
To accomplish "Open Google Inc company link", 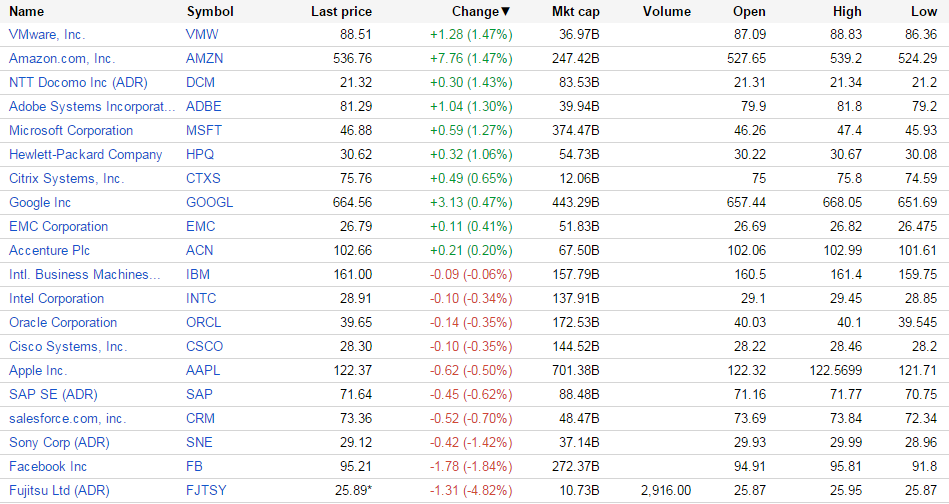I will [x=40, y=202].
